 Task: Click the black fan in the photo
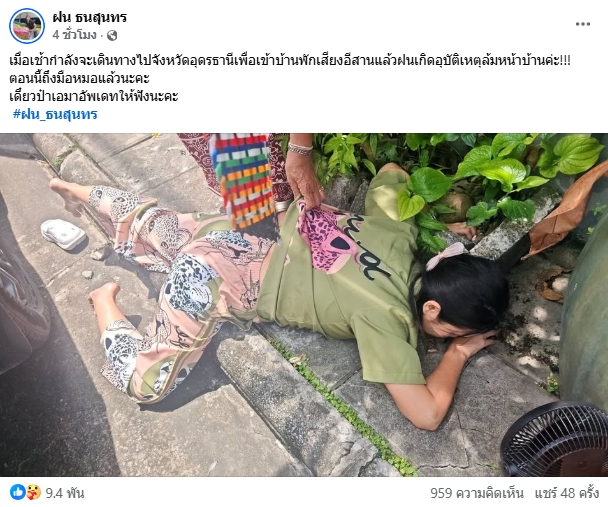tap(554, 440)
